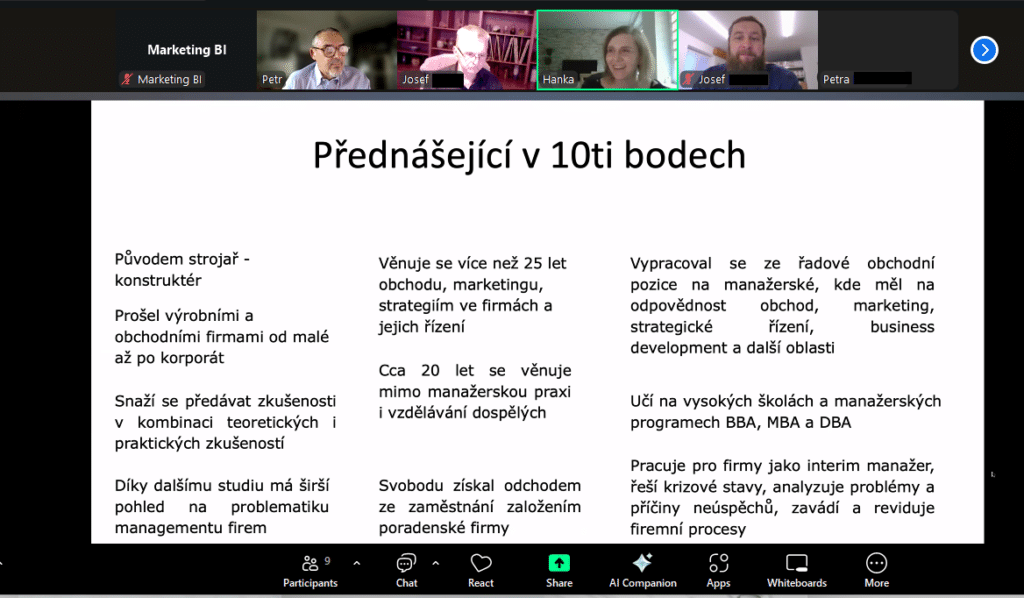The height and width of the screenshot is (598, 1024).
Task: Click the text 'Díky dalšímu studiu má širší'
Action: pos(222,486)
